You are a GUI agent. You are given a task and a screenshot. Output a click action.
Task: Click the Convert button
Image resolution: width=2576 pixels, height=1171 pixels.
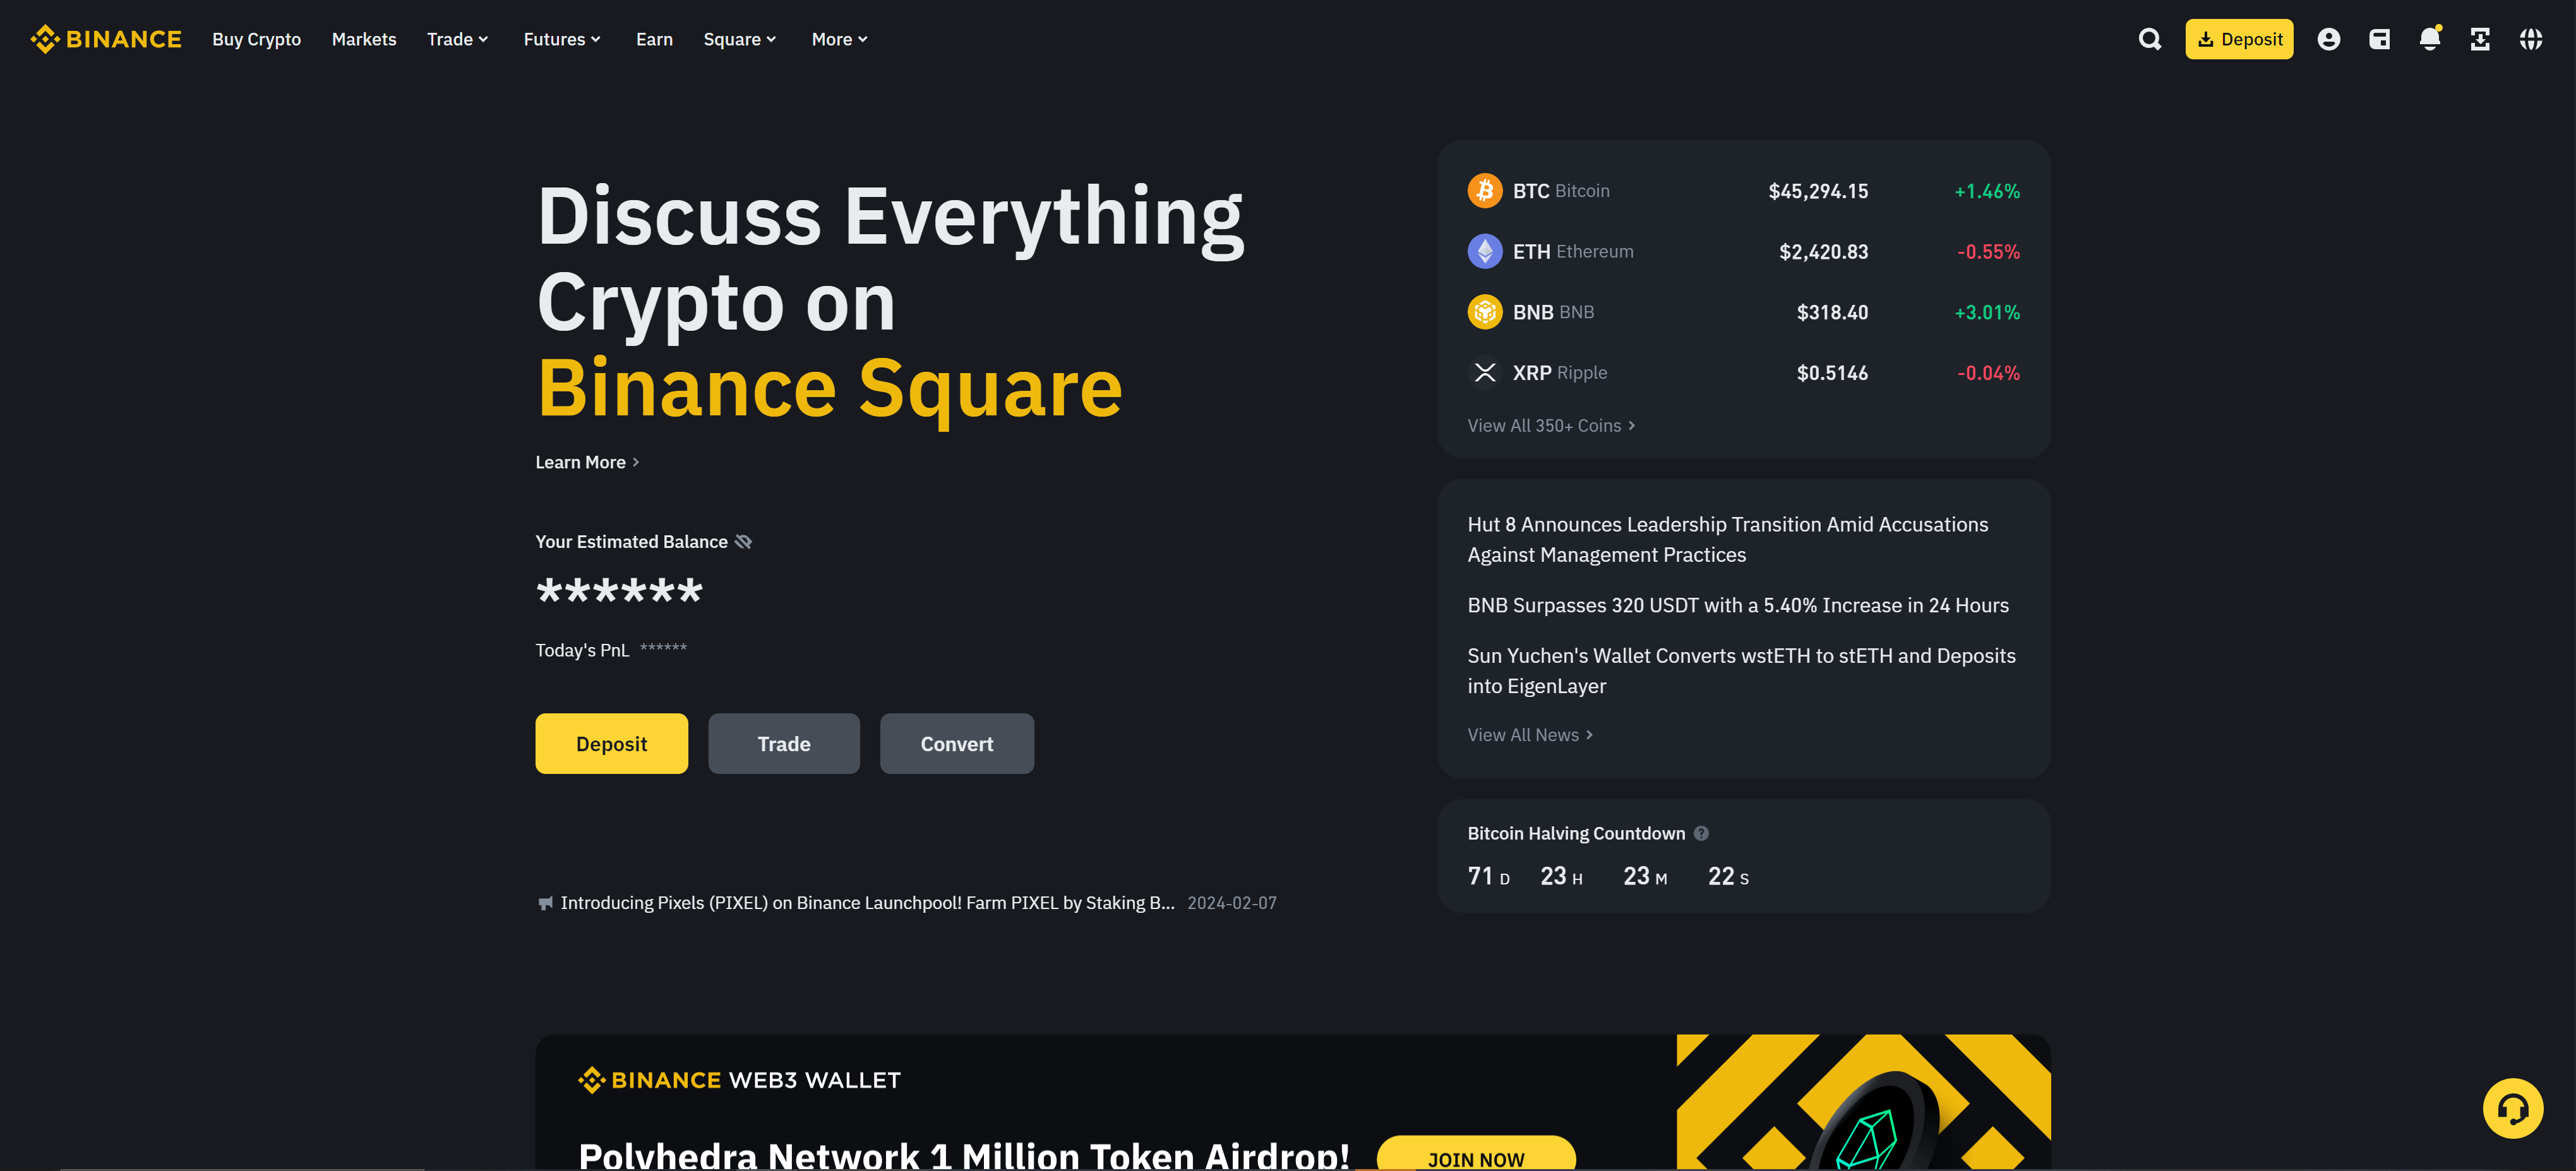click(957, 743)
